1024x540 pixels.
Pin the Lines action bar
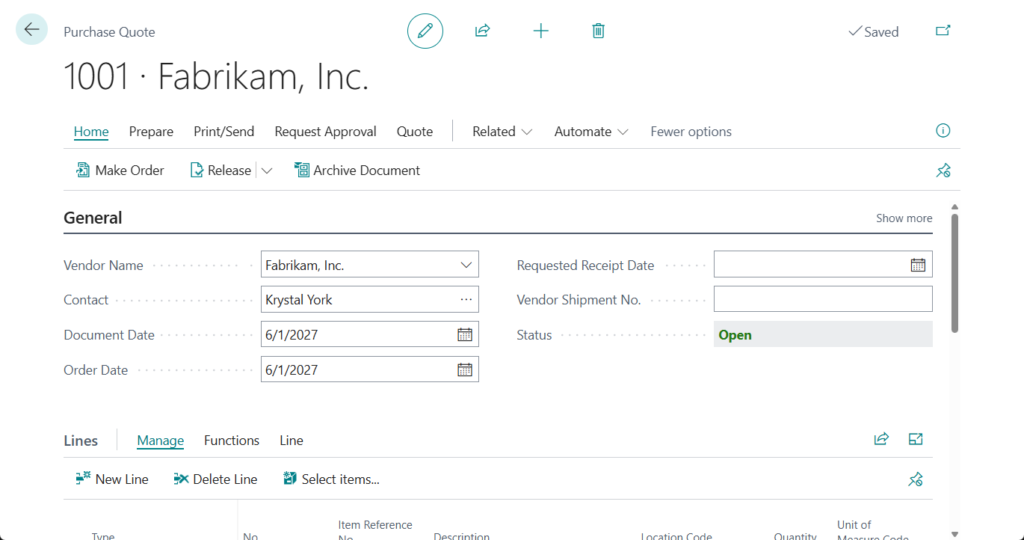915,480
